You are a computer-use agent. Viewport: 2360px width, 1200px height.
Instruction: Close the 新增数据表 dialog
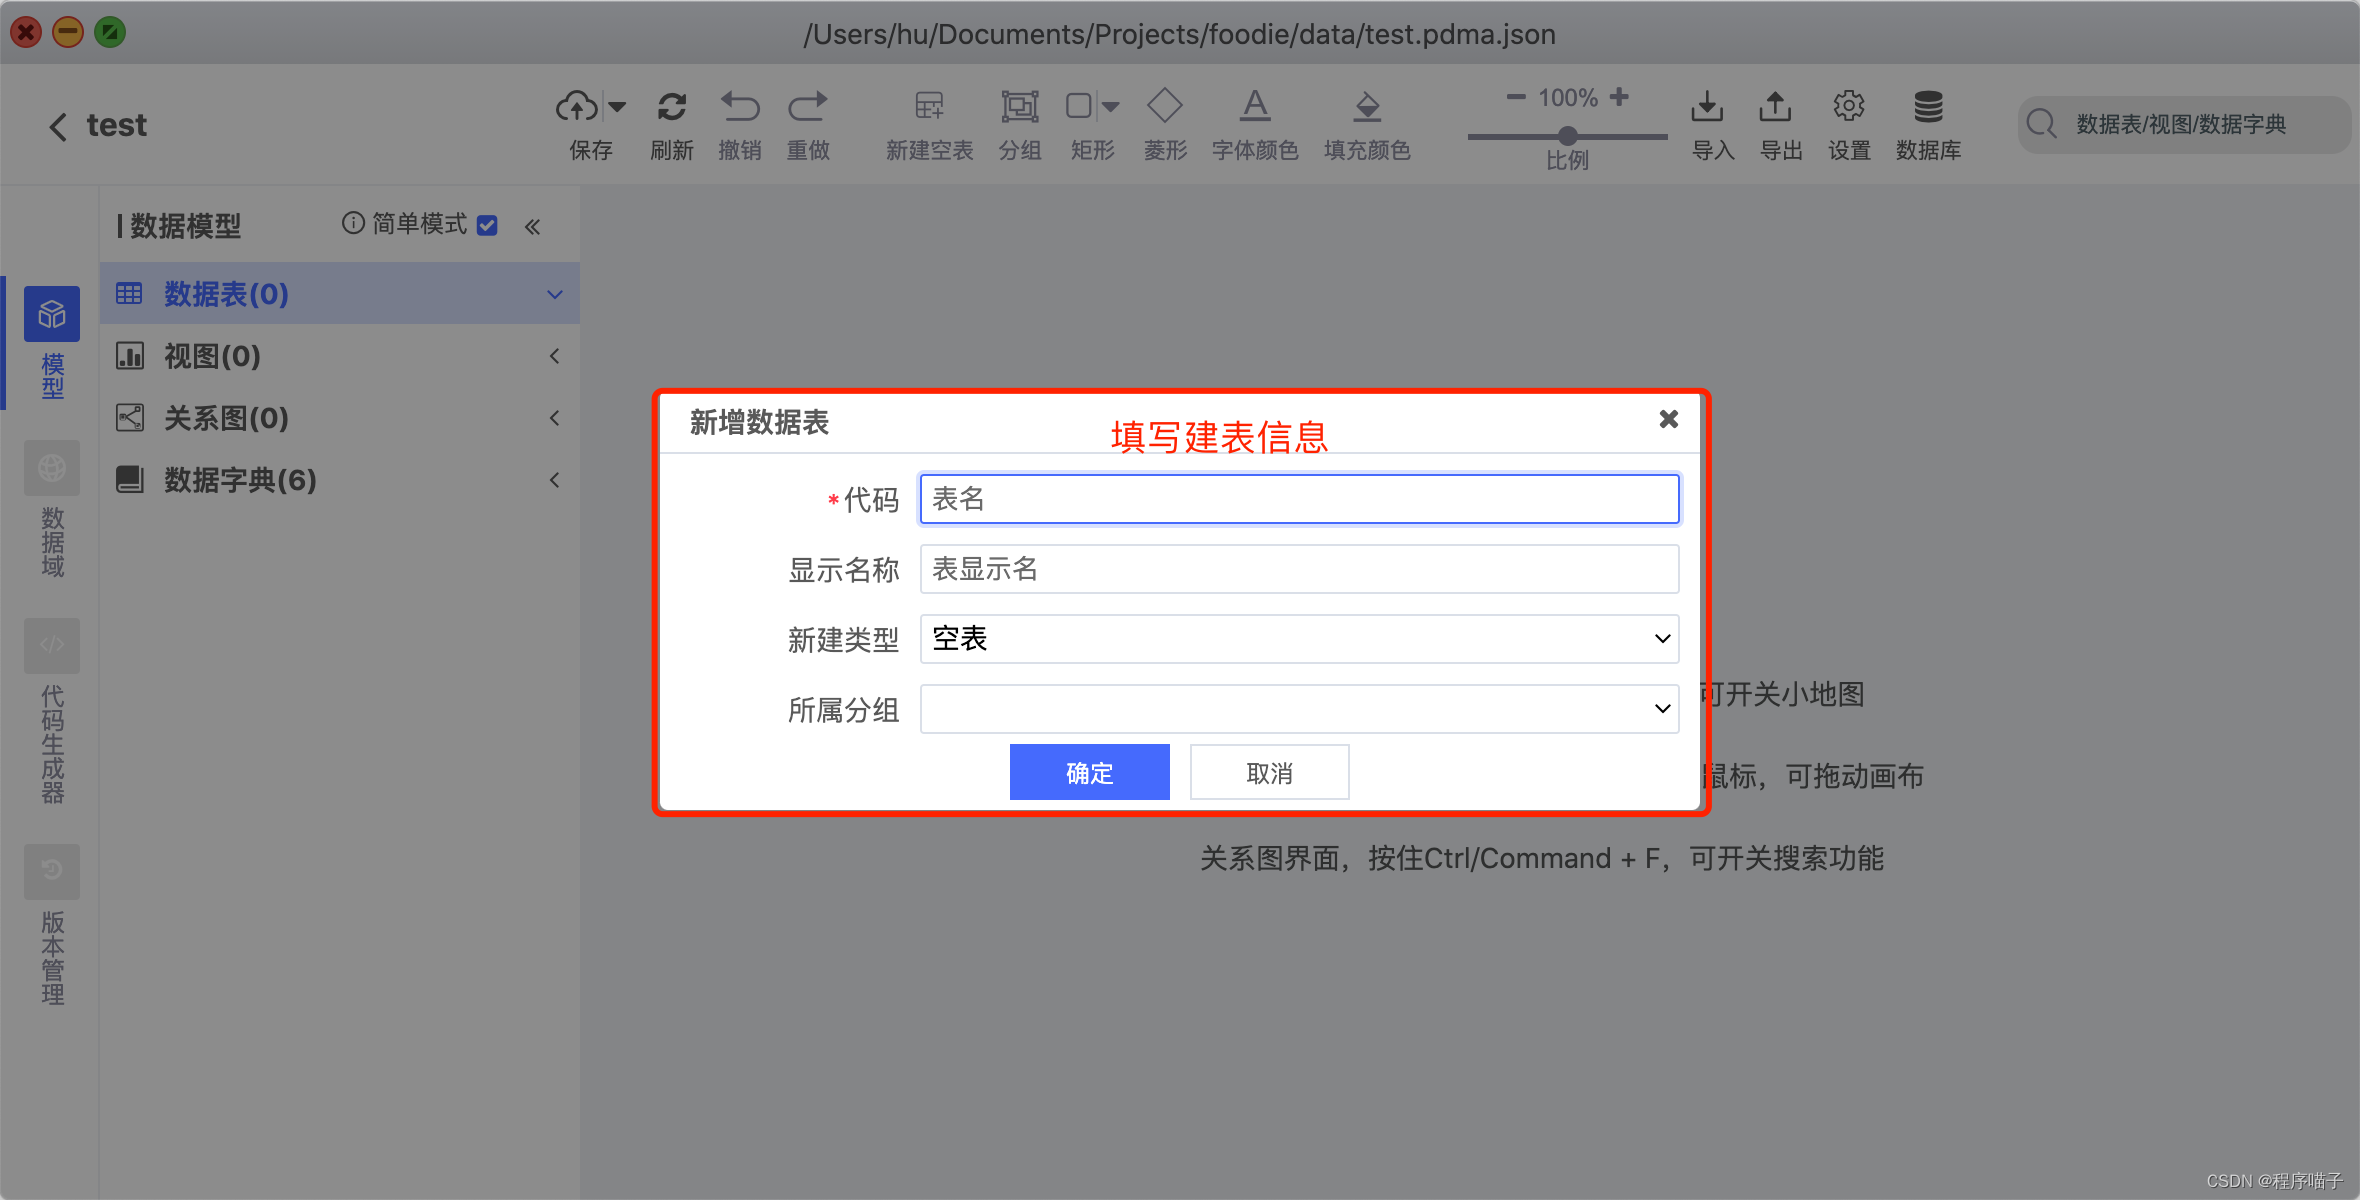click(x=1668, y=419)
